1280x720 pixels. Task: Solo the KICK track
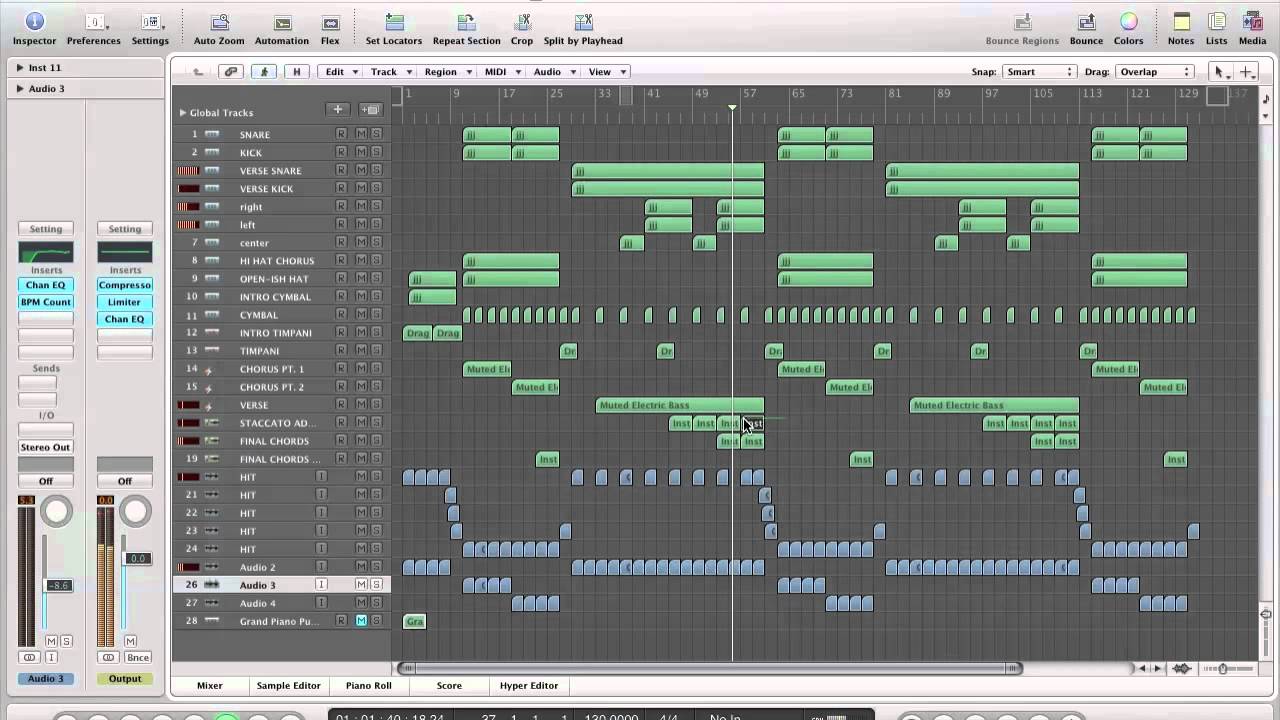(x=376, y=152)
